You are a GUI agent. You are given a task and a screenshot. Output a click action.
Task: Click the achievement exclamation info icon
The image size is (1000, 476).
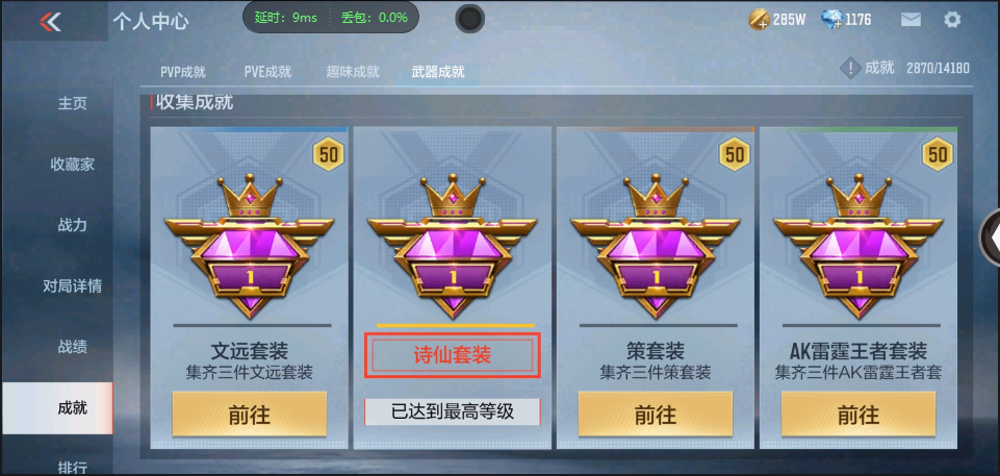click(851, 68)
